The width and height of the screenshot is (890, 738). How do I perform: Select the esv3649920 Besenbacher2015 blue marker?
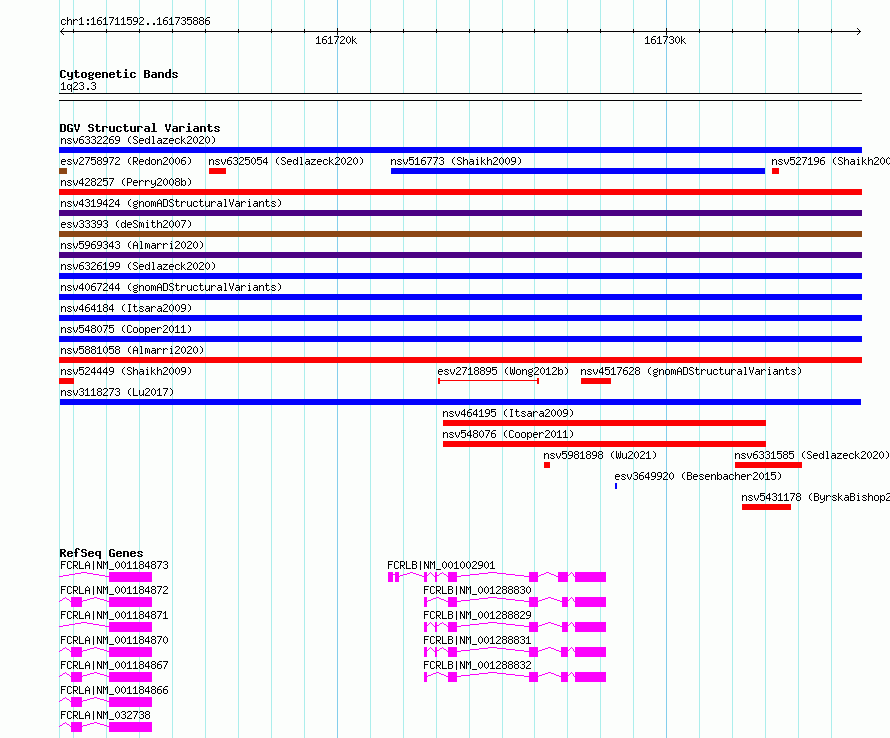point(616,486)
